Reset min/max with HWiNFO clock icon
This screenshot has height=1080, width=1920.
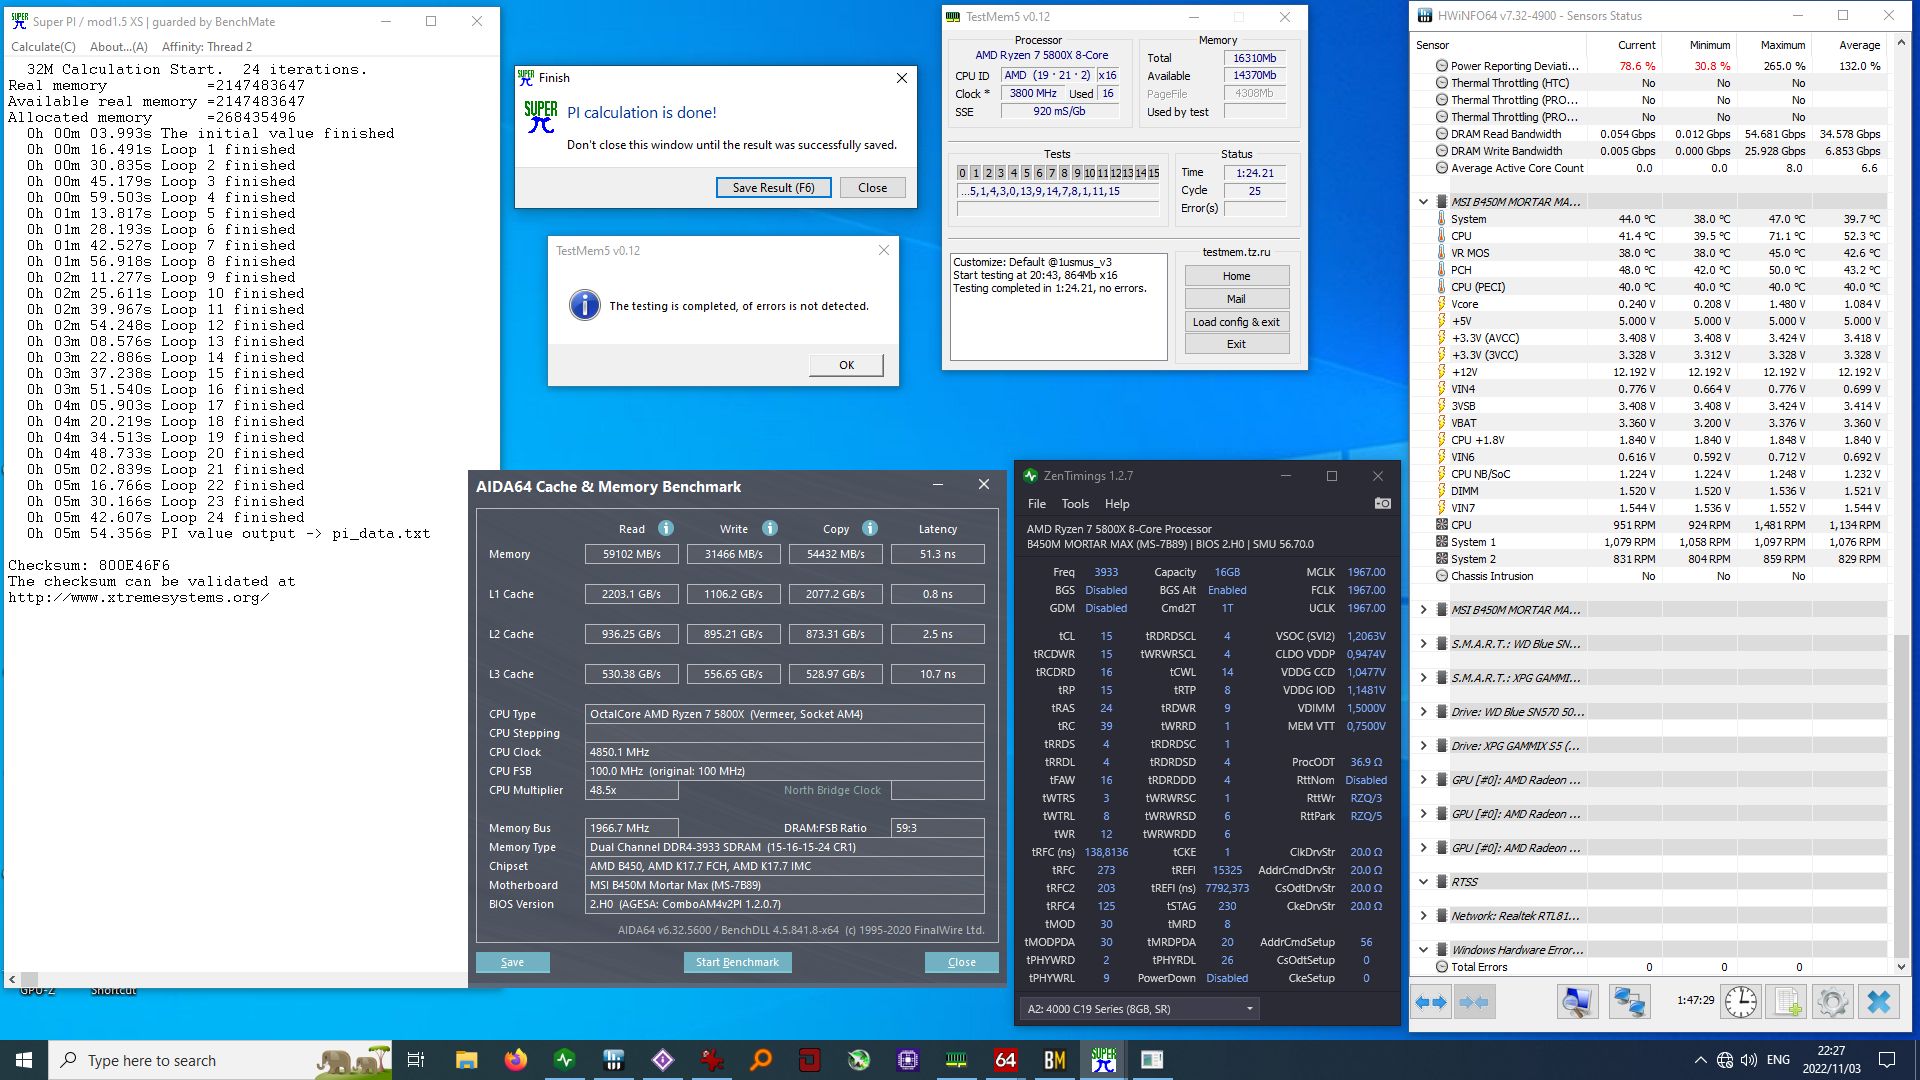point(1741,1002)
